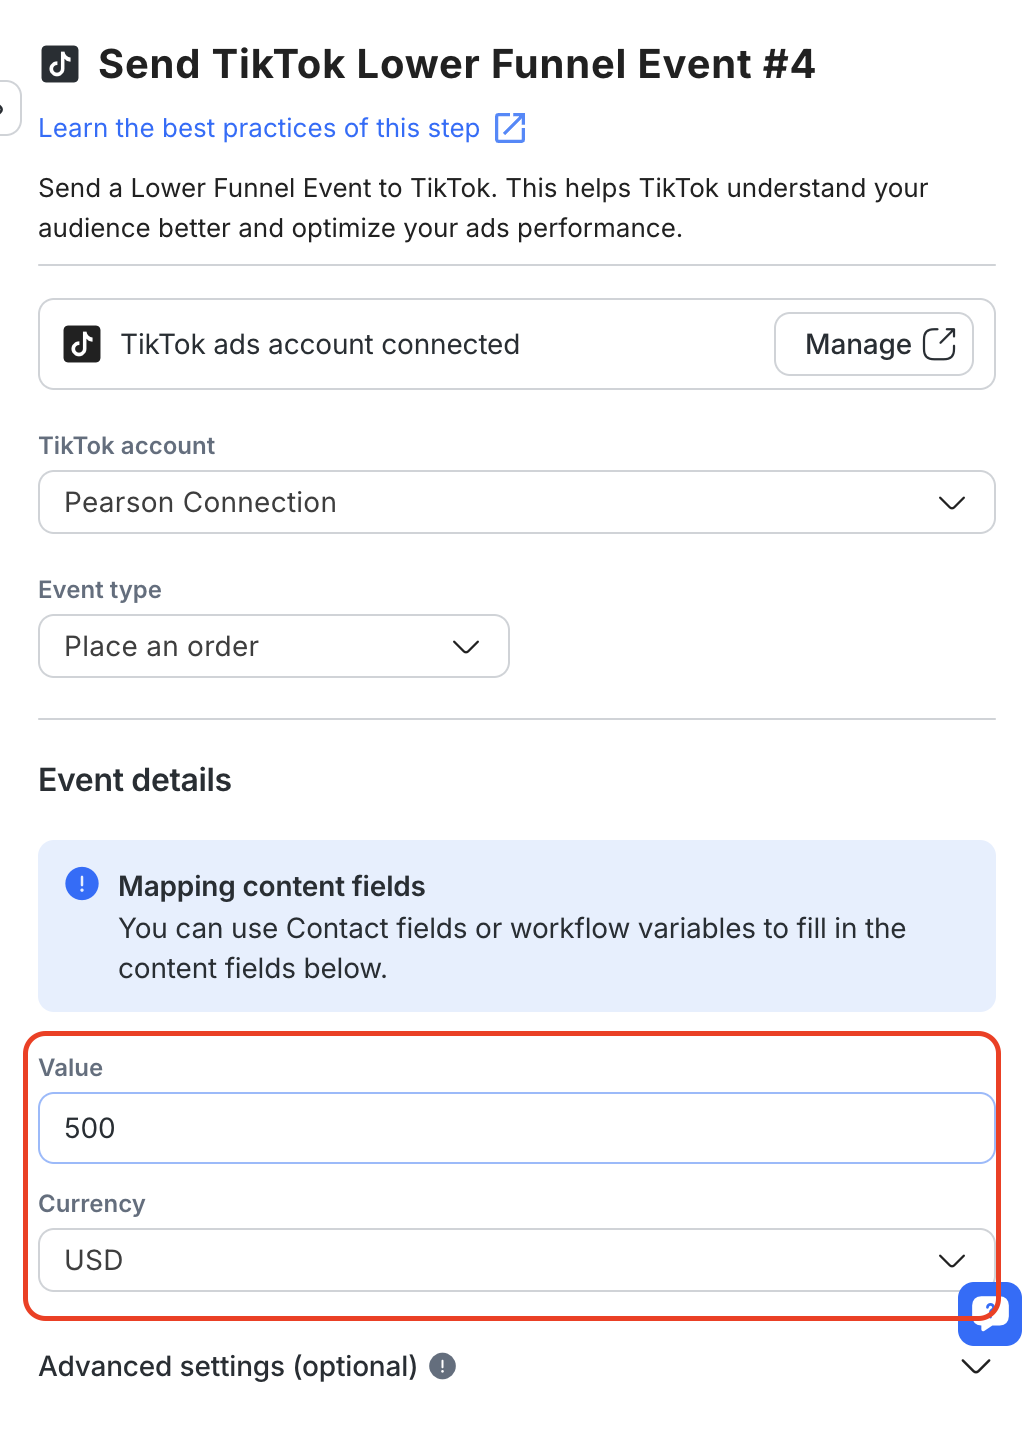Viewport: 1024px width, 1444px height.
Task: Open the blue chat support widget
Action: point(990,1312)
